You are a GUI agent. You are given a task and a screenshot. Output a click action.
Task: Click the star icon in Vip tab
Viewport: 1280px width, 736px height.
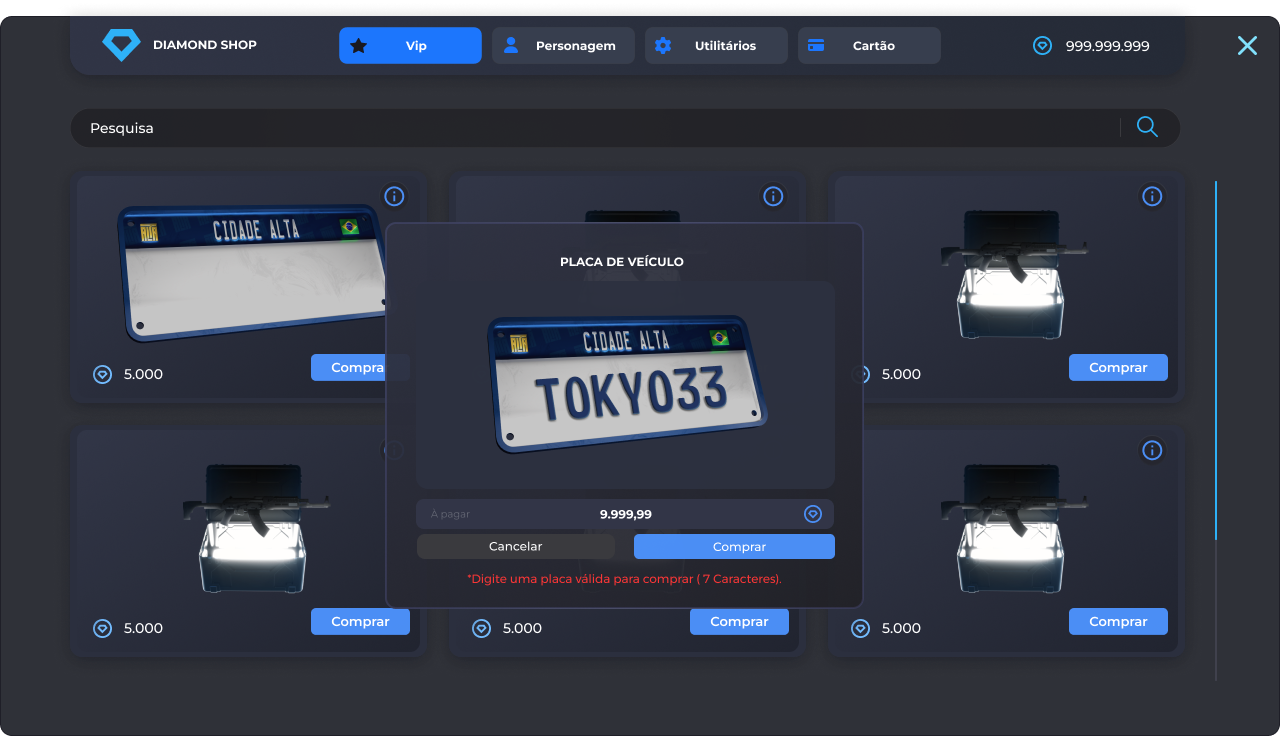[359, 45]
